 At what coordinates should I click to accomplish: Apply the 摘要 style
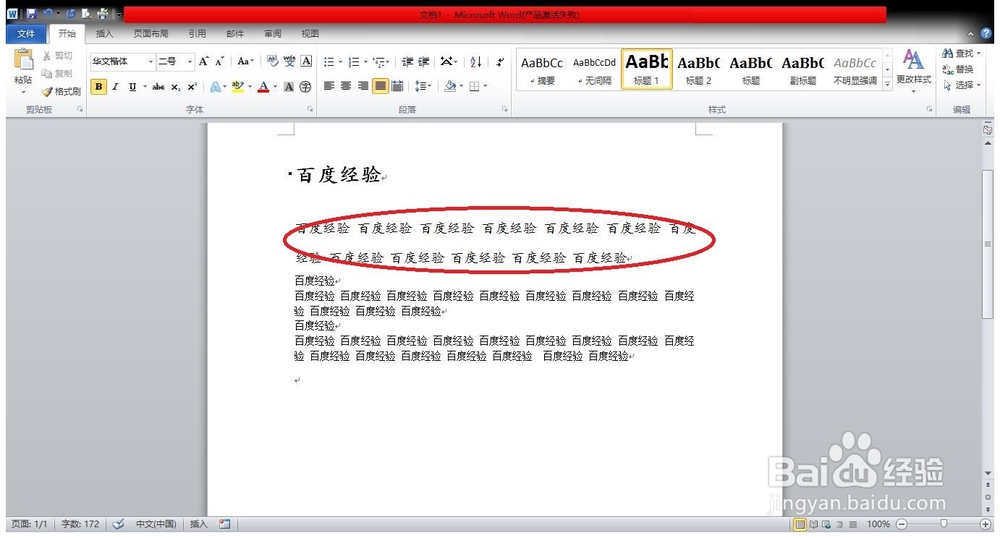coord(542,69)
